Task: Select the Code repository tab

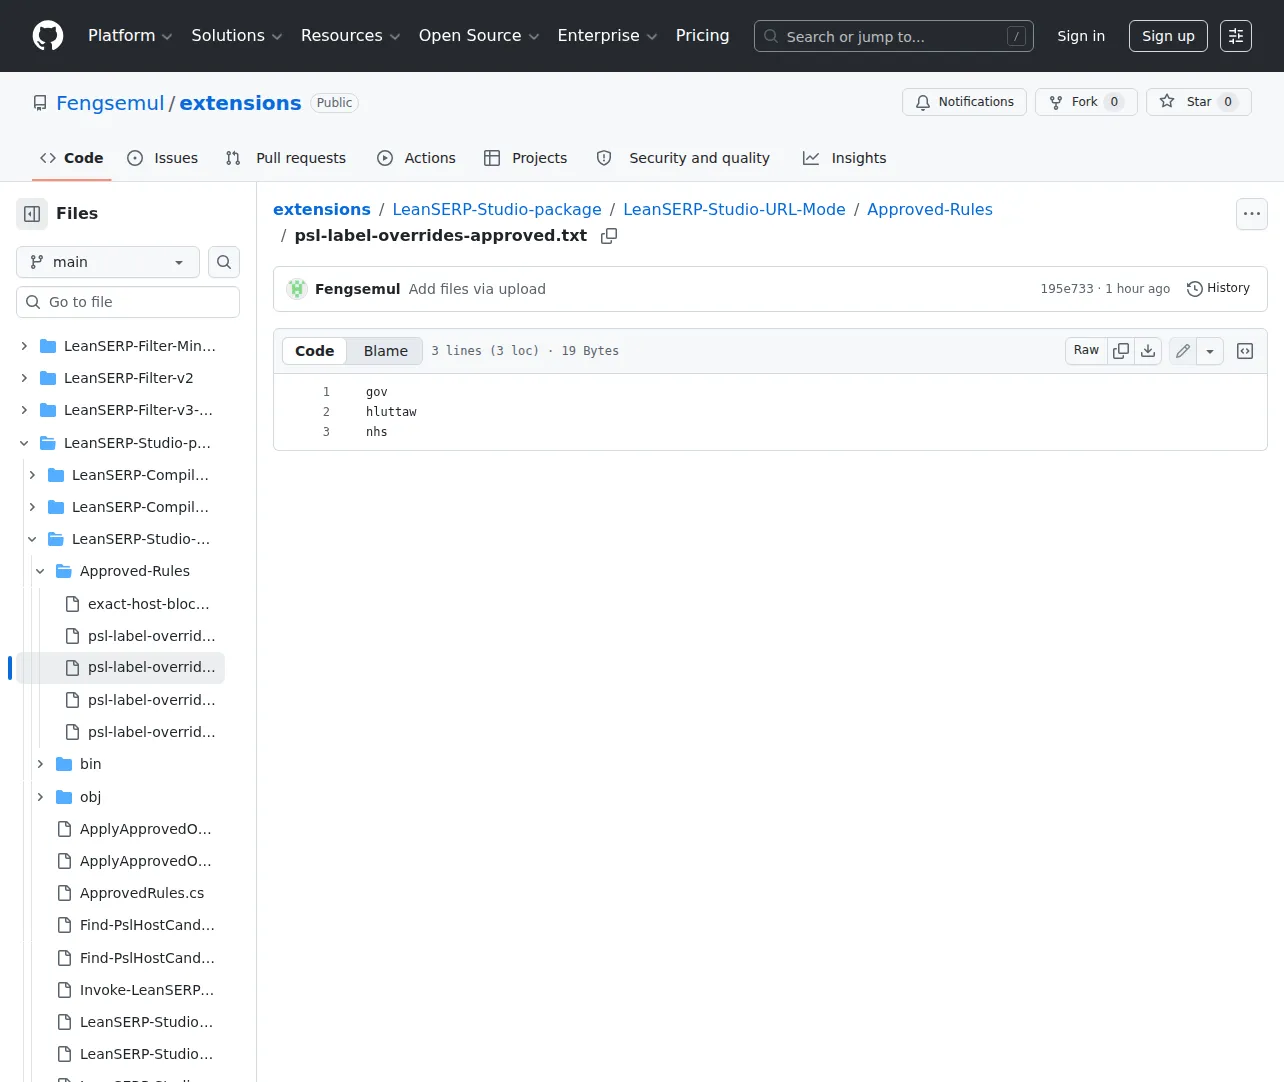Action: [x=72, y=158]
